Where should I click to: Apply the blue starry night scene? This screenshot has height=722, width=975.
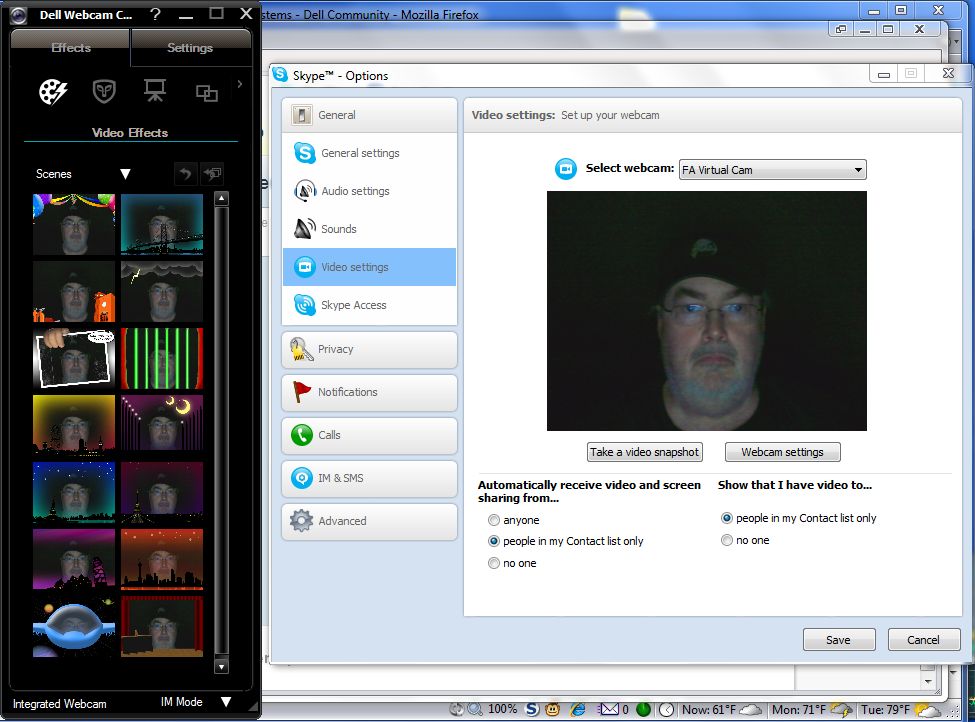(74, 493)
